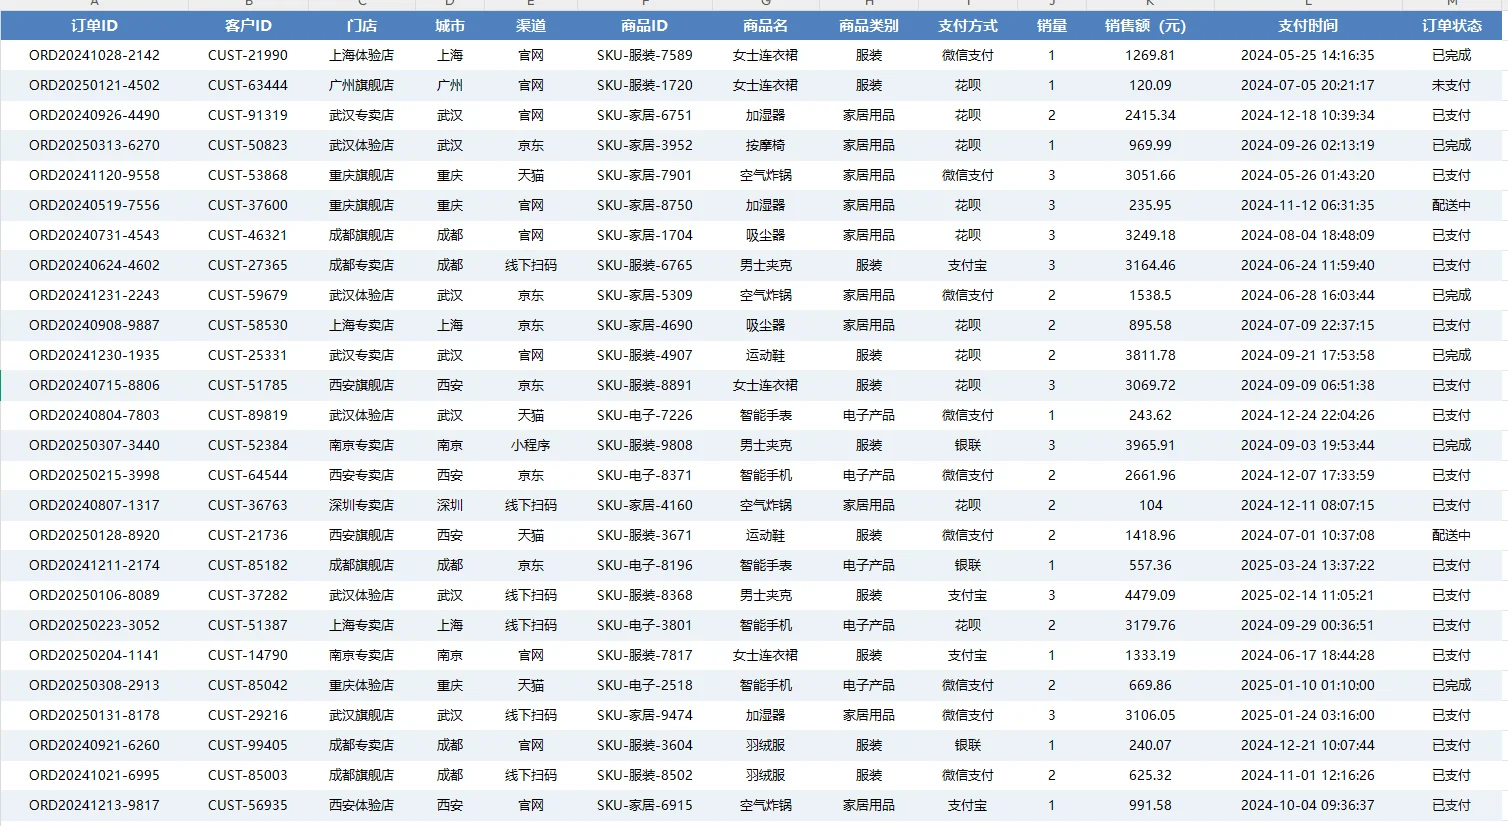Click the SKU-电子-7226 cell
The width and height of the screenshot is (1508, 826).
coord(643,415)
